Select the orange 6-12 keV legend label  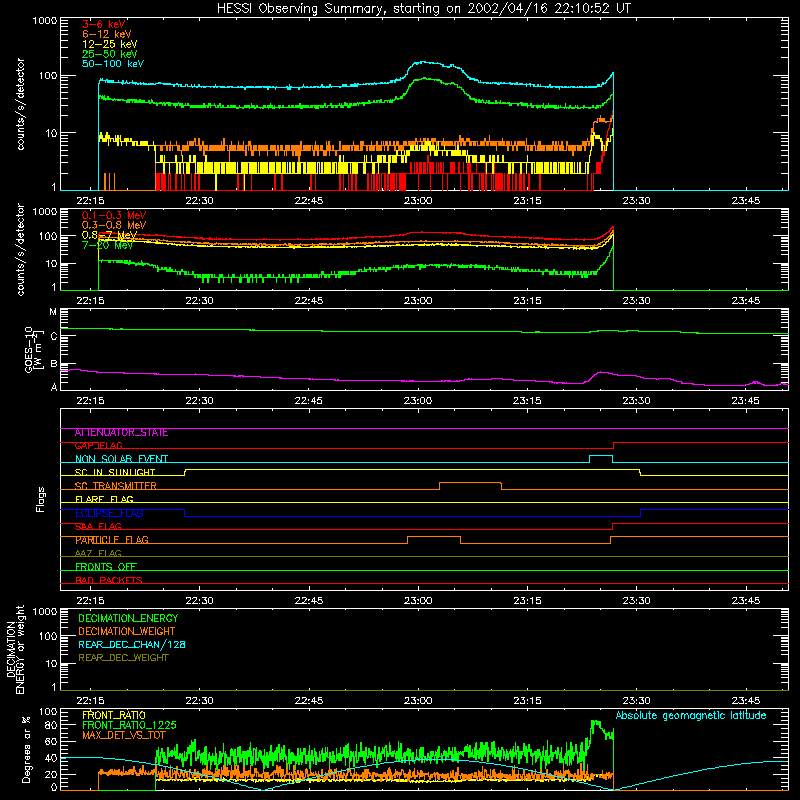[107, 34]
